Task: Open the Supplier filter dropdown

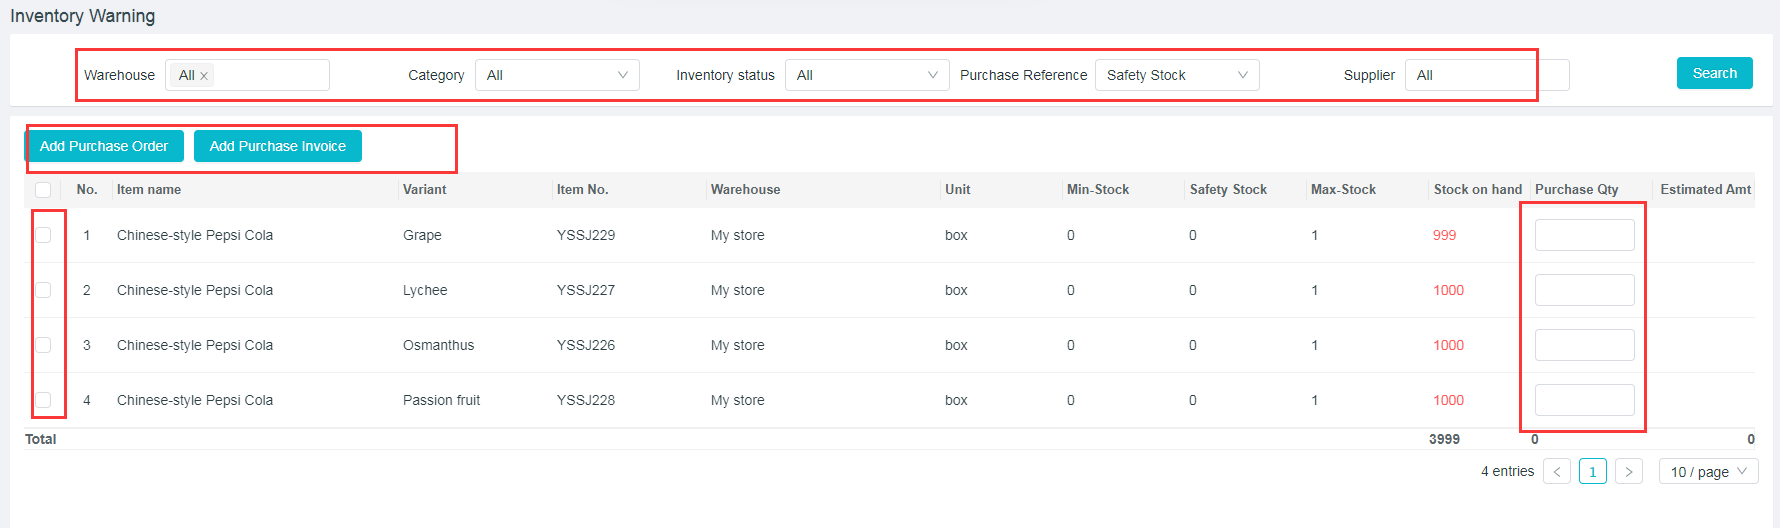Action: [x=1486, y=75]
